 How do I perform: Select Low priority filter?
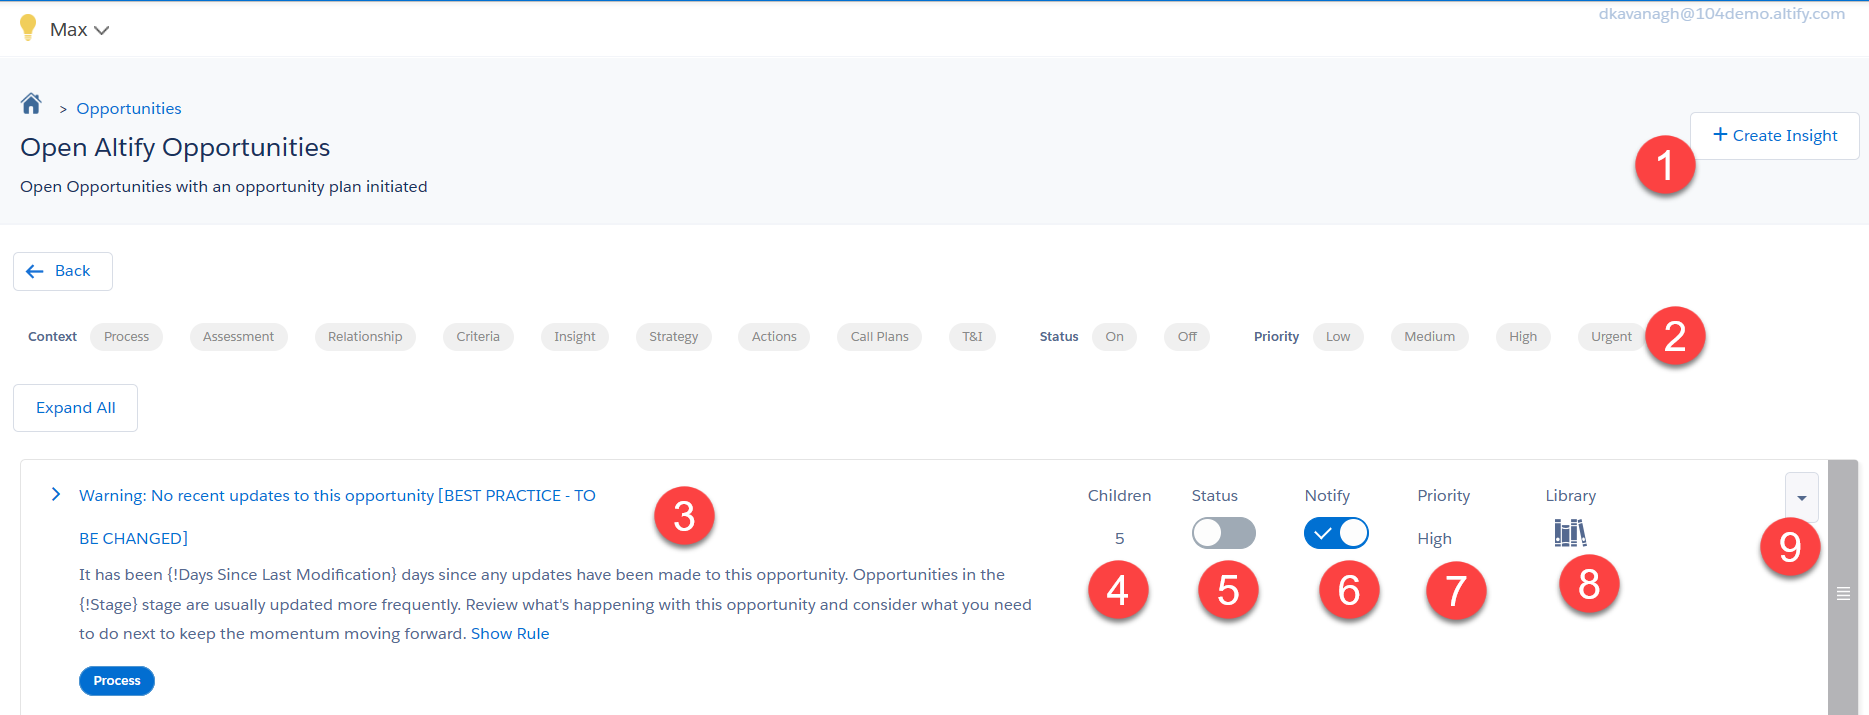click(x=1338, y=337)
